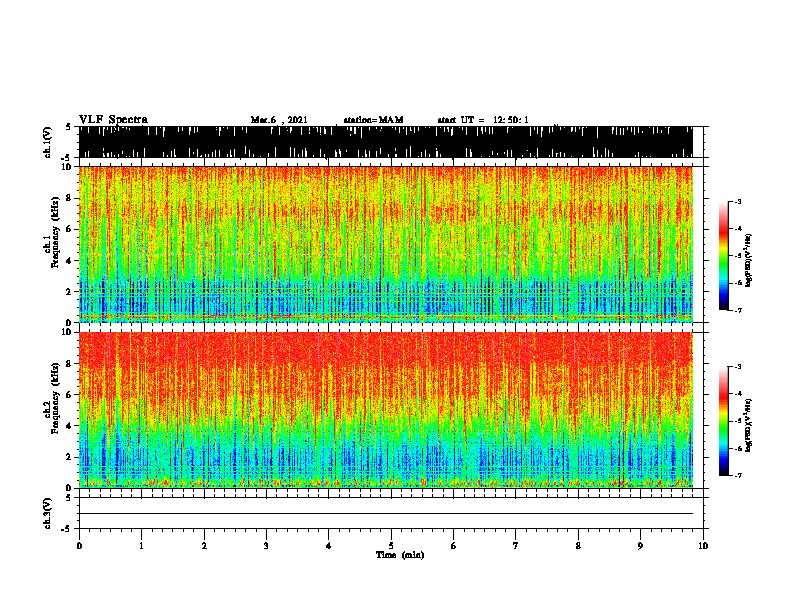This screenshot has height=612, width=792.
Task: Click time axis tick label "9"
Action: tap(640, 546)
